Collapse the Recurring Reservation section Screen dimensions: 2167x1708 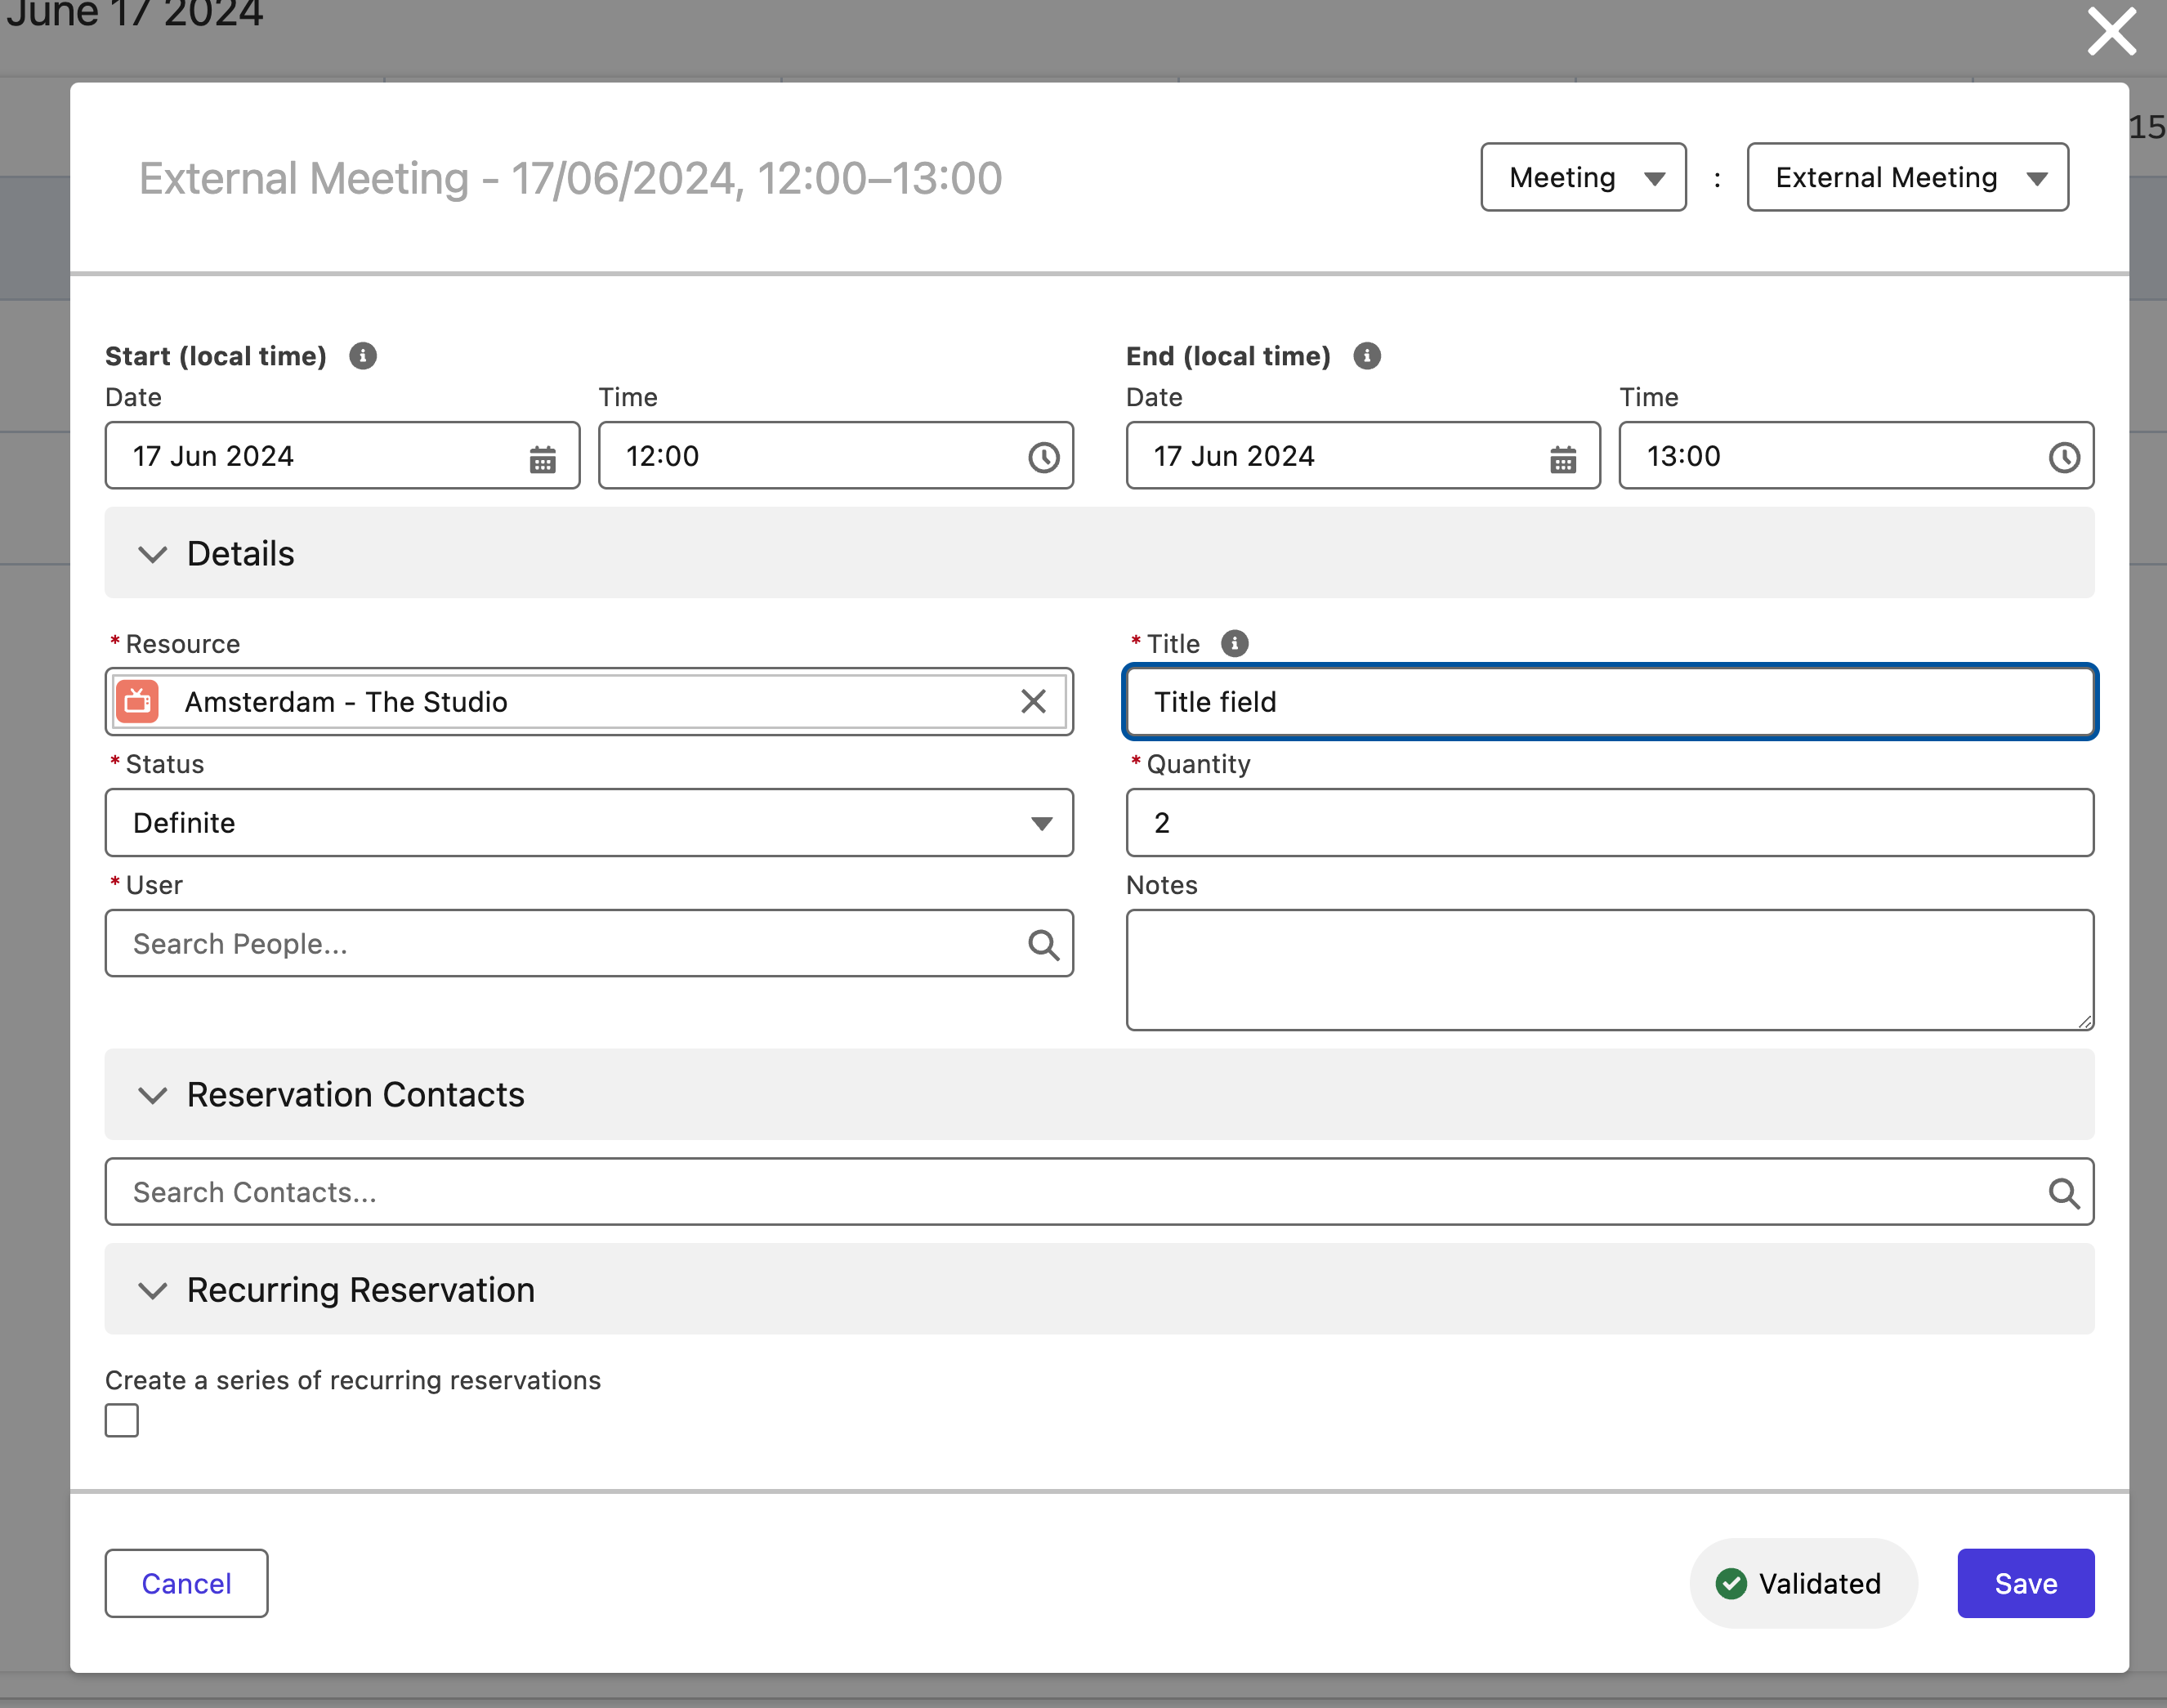click(x=152, y=1291)
